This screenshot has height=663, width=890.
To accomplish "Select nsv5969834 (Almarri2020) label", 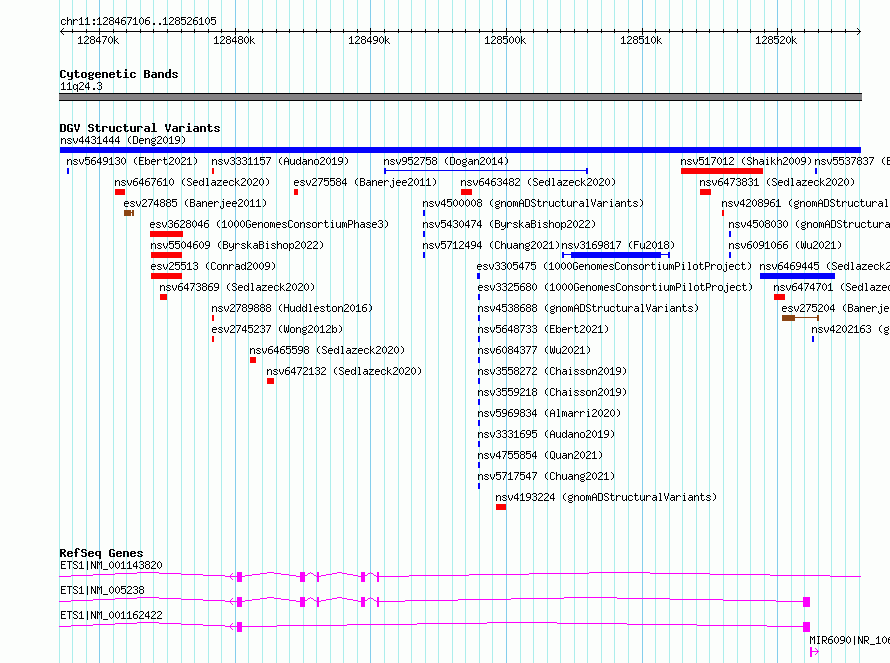I will pos(549,413).
